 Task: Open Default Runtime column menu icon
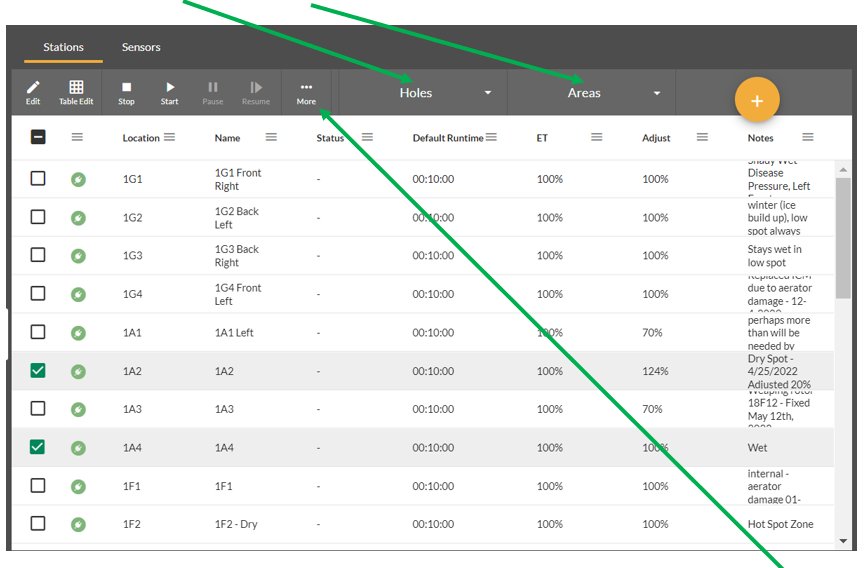click(491, 137)
